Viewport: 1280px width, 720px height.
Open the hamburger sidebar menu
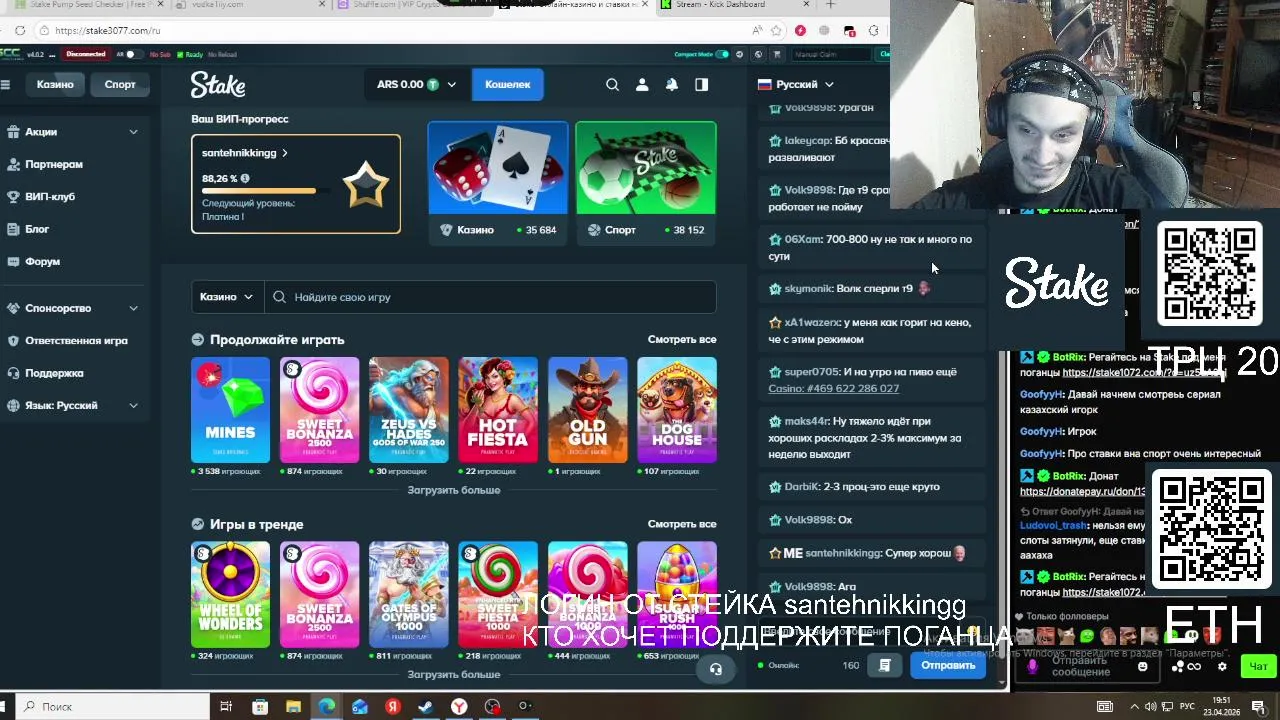click(x=5, y=85)
